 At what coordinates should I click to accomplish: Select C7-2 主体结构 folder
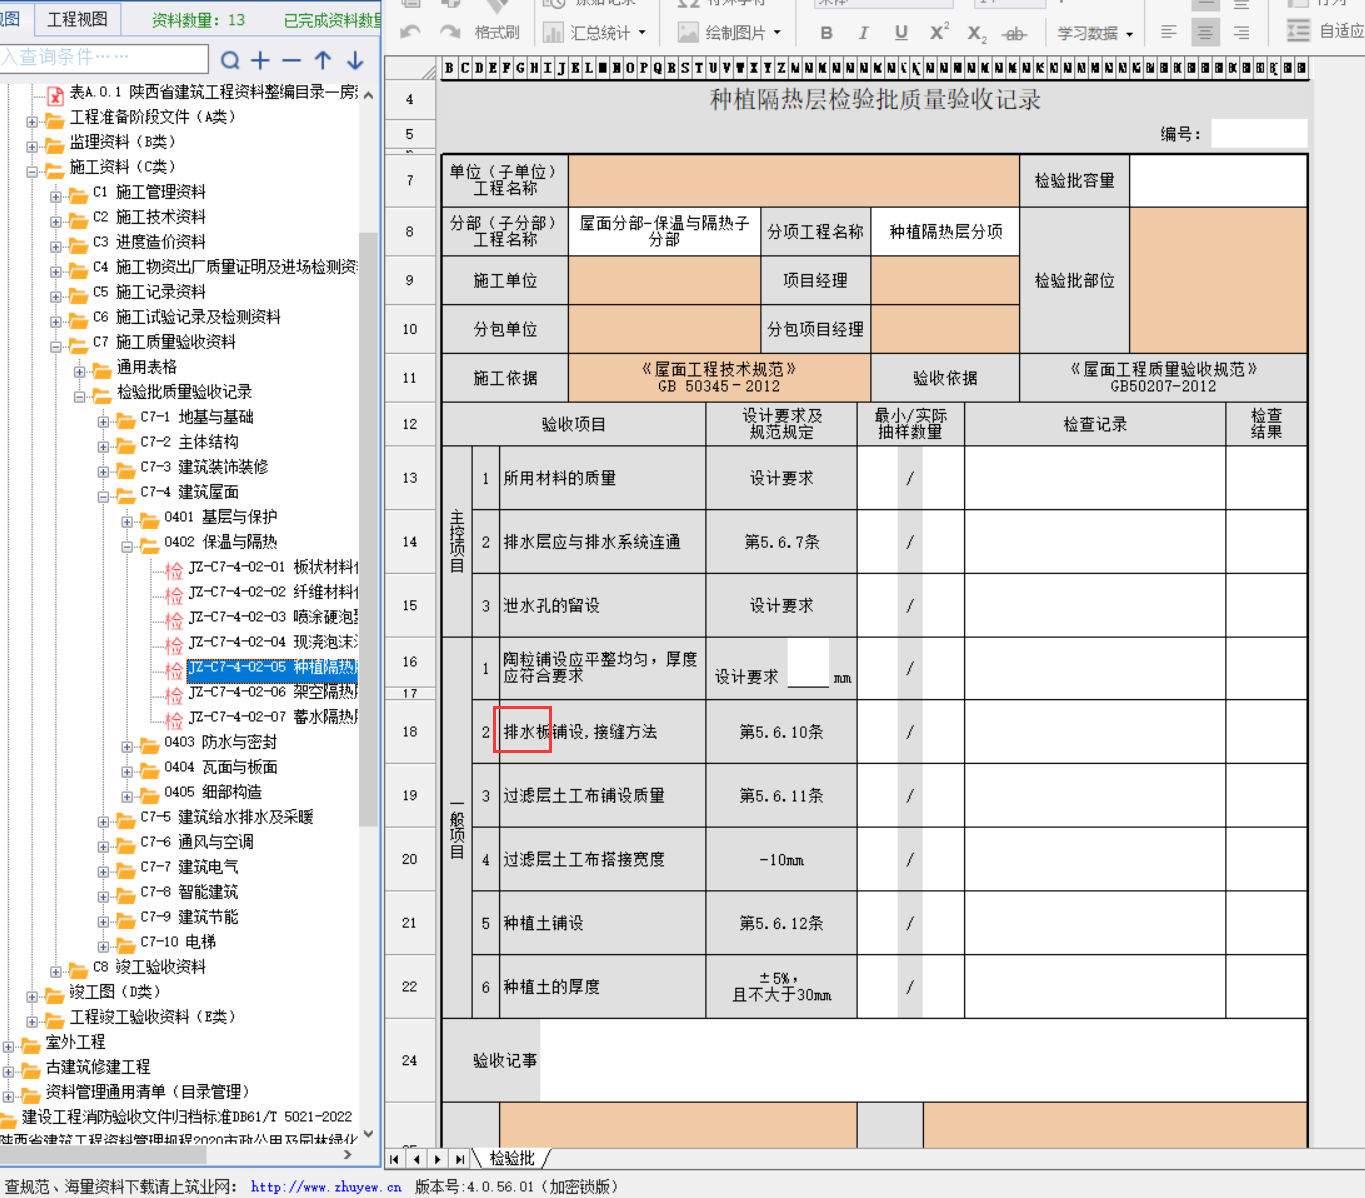(x=189, y=442)
